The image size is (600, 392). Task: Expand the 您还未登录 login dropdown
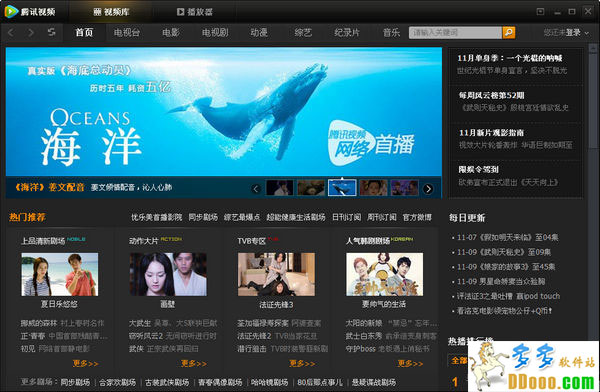click(x=566, y=33)
